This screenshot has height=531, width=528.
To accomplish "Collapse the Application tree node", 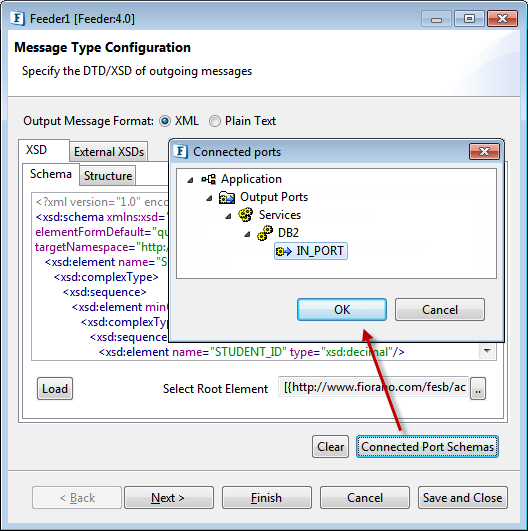I will 190,180.
